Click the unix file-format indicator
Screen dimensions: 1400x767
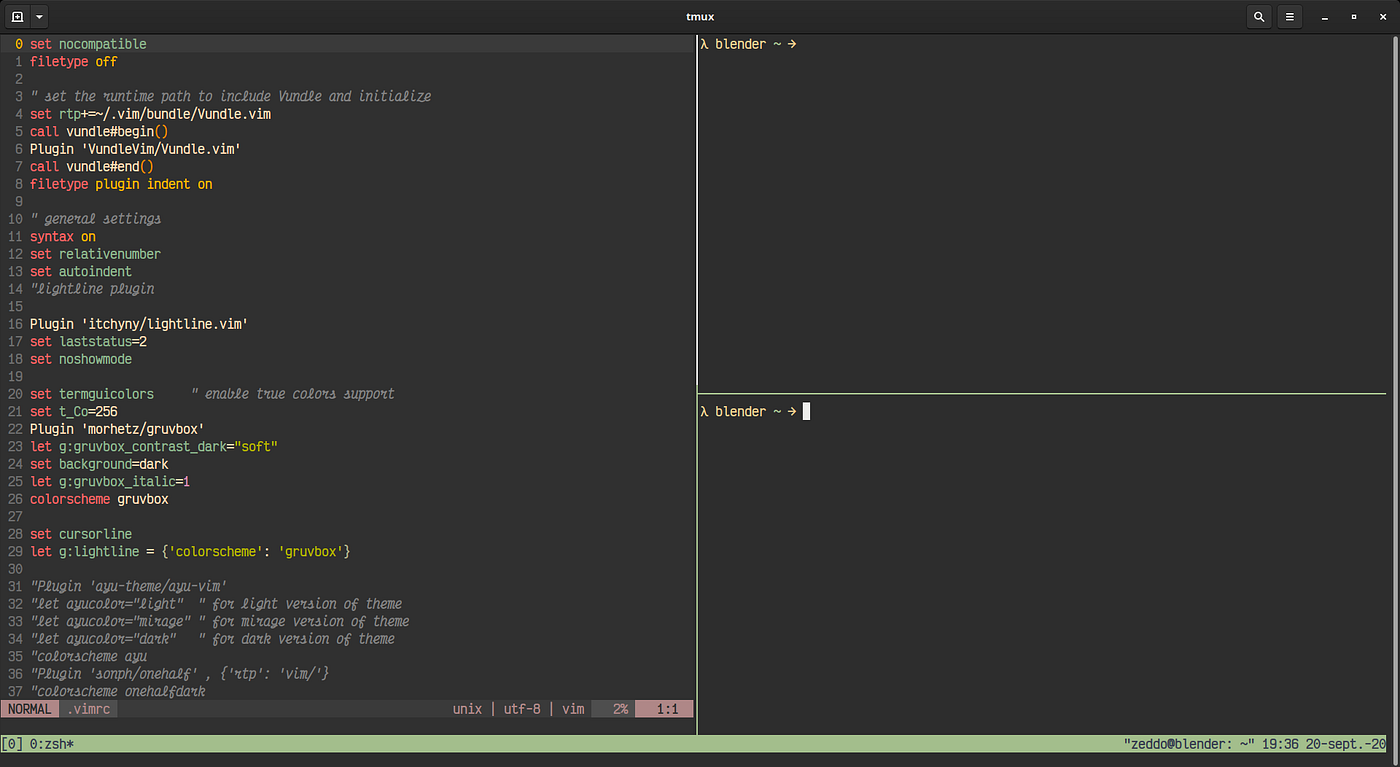[x=466, y=708]
